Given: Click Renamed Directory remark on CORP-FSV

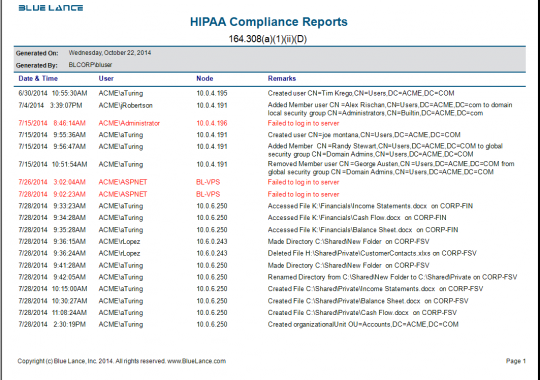Looking at the screenshot, I should (x=392, y=277).
